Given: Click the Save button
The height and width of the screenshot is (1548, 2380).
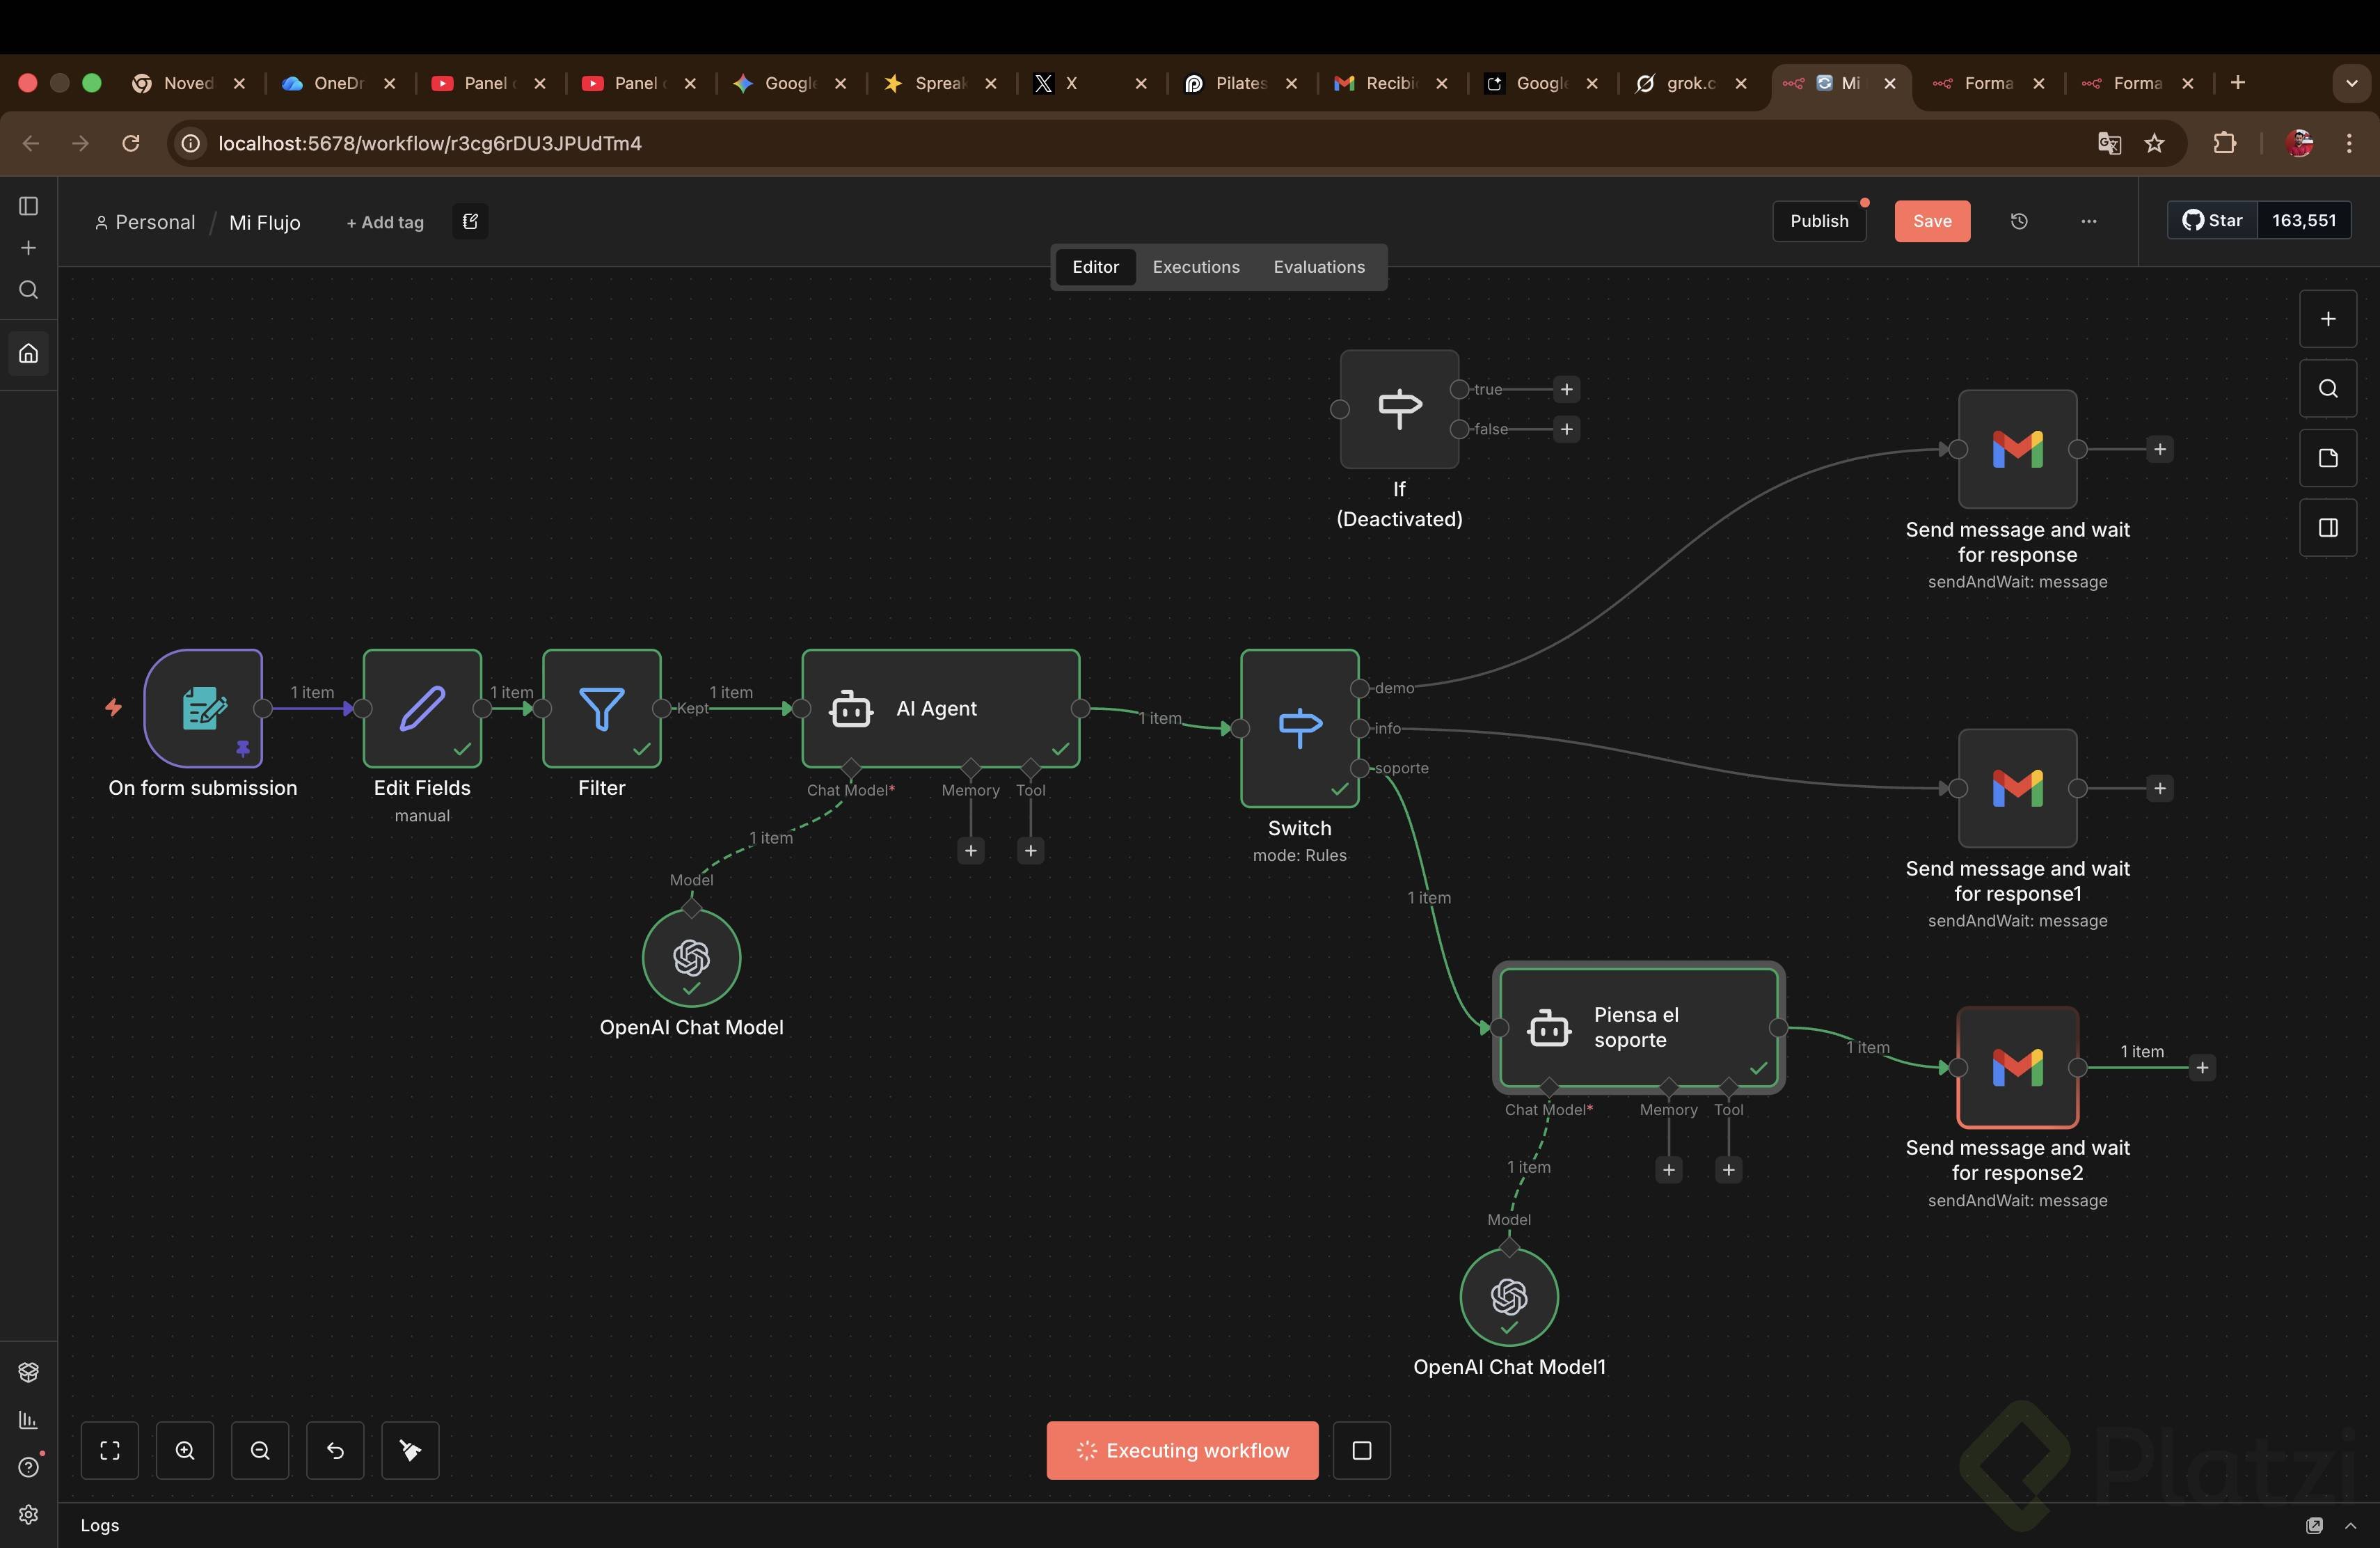Looking at the screenshot, I should [x=1931, y=221].
